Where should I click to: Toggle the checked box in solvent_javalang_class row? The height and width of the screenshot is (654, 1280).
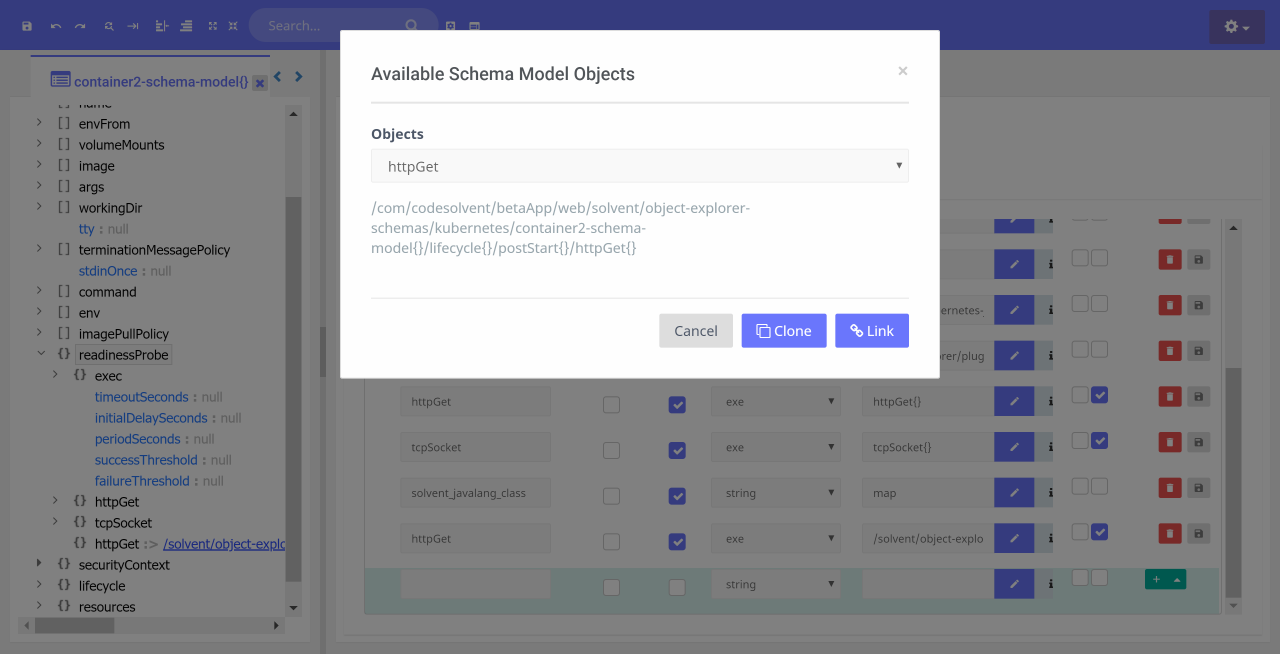pyautogui.click(x=677, y=496)
